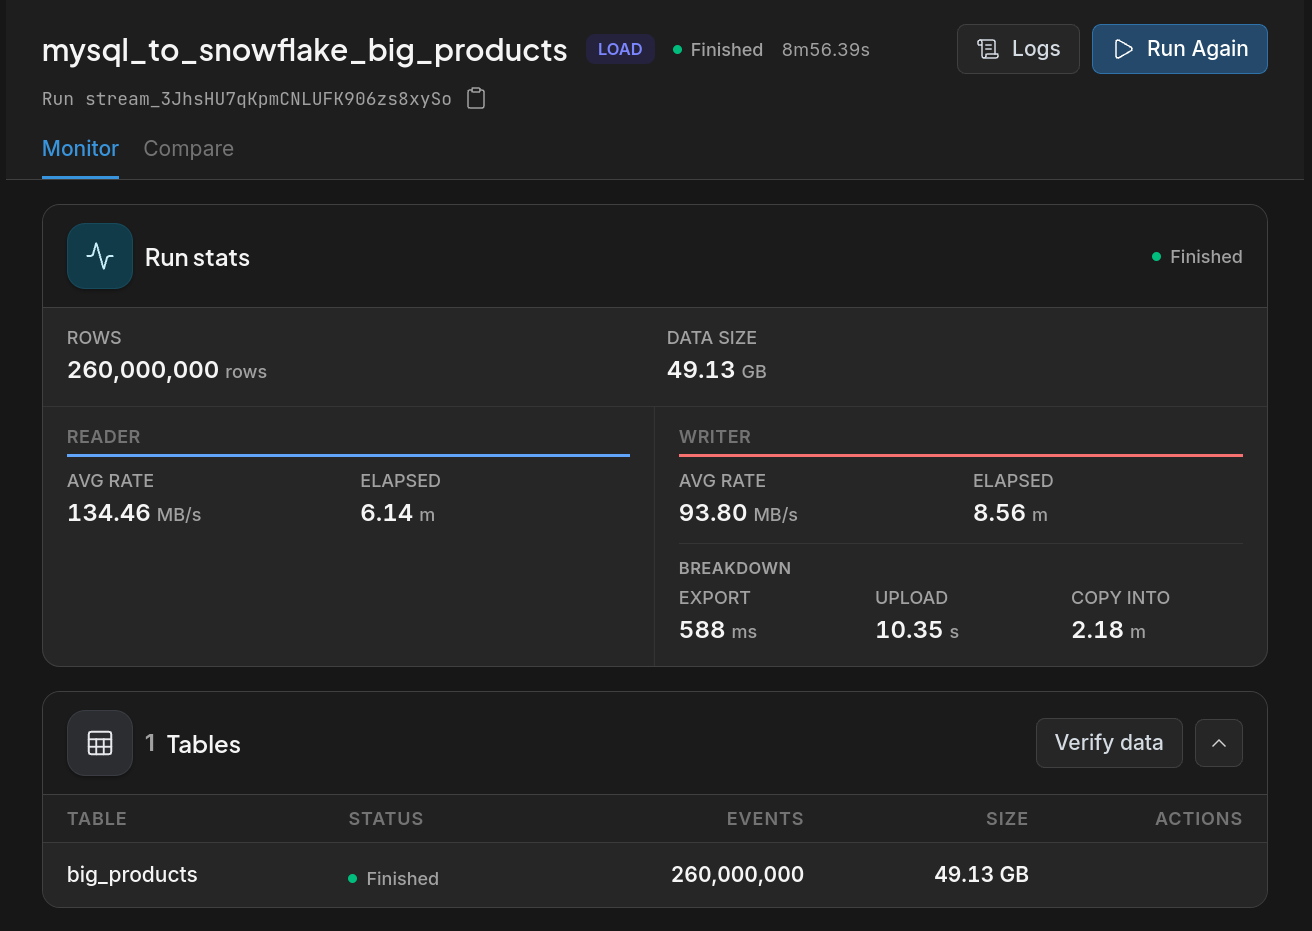Click the run title mysql_to_snowflake_big_products

[x=305, y=50]
